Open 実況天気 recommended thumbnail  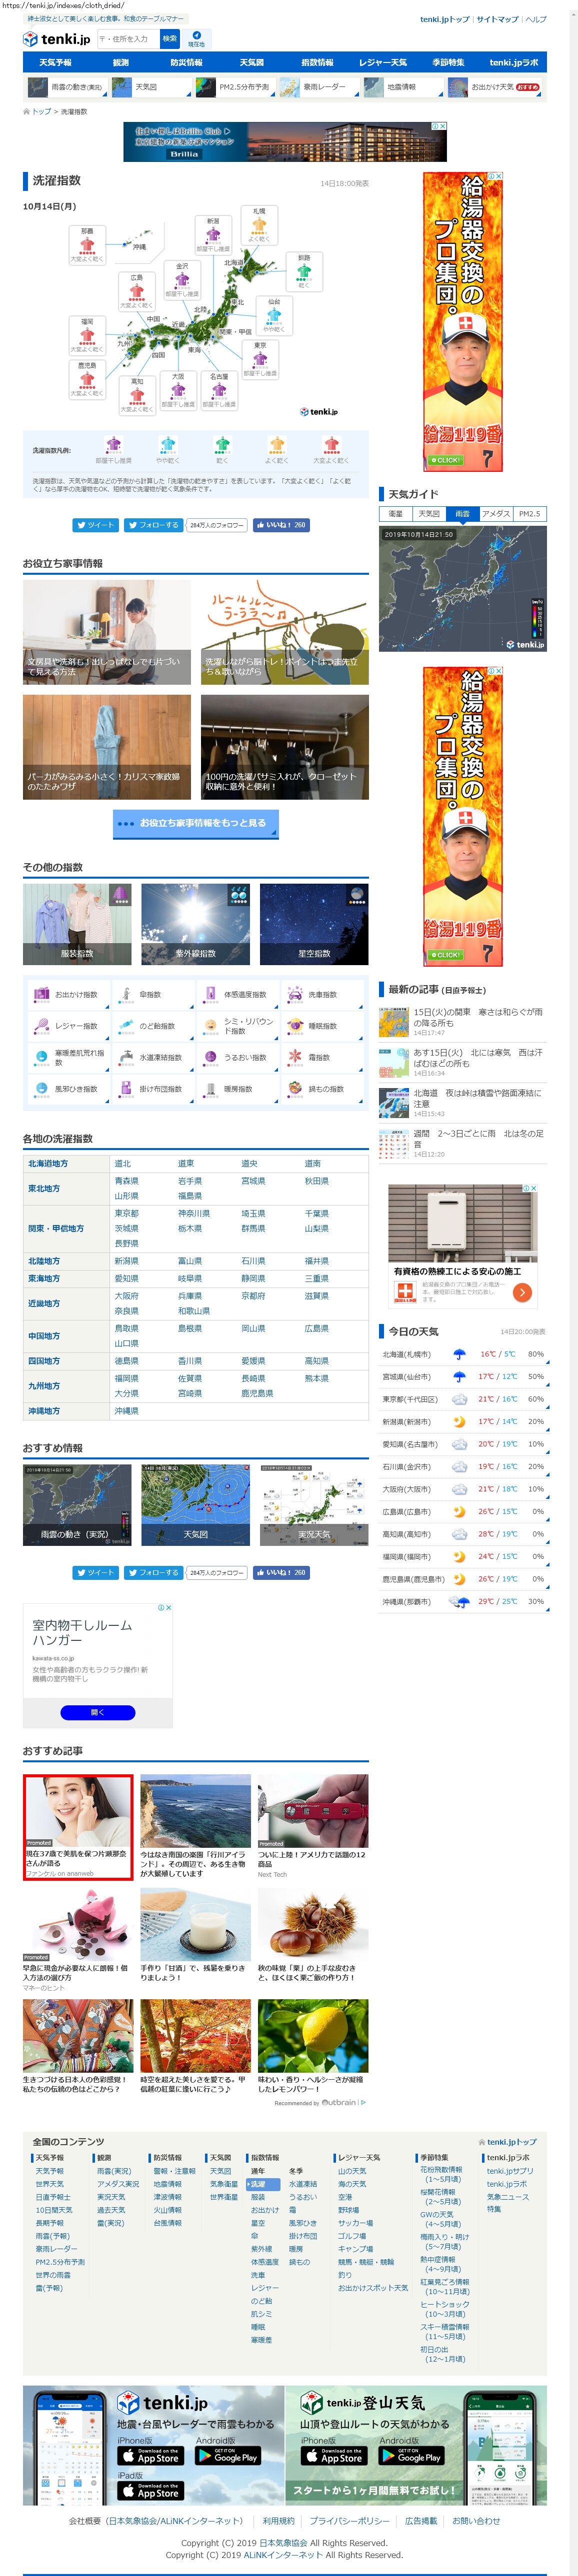pyautogui.click(x=314, y=1506)
